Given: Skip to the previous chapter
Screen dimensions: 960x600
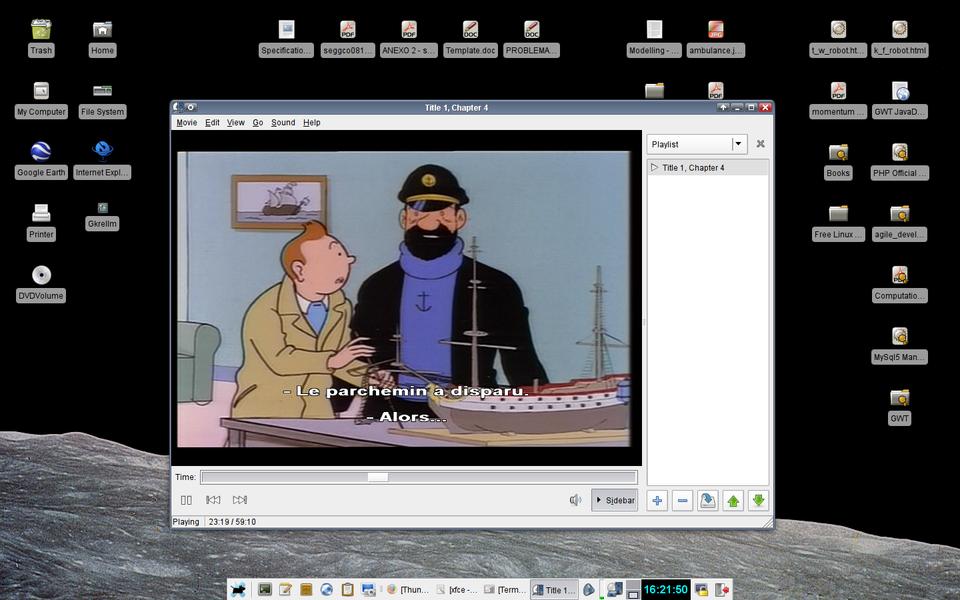Looking at the screenshot, I should click(213, 500).
